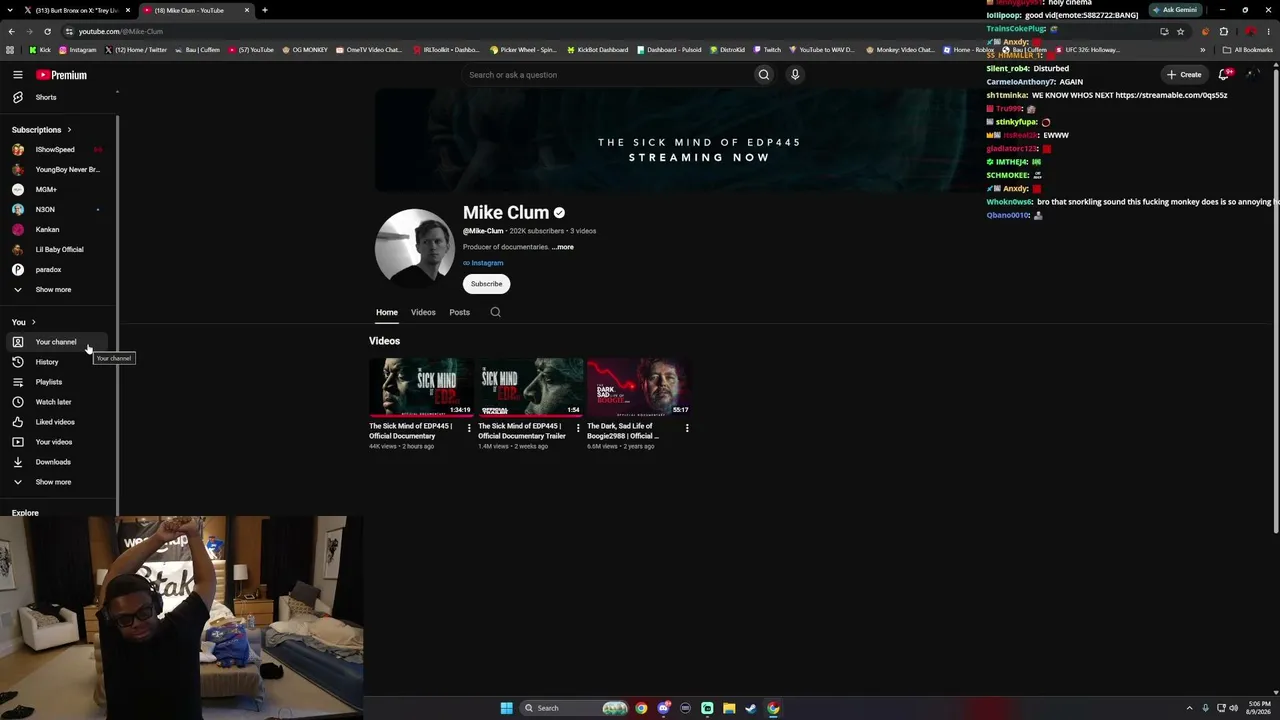Open Liked videos in the sidebar
1280x720 pixels.
point(55,422)
